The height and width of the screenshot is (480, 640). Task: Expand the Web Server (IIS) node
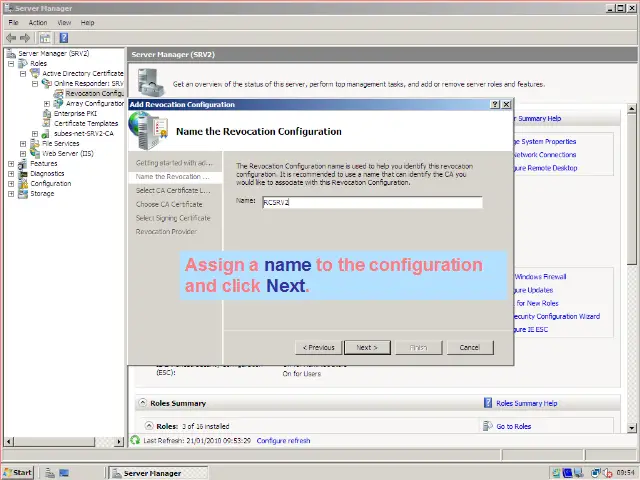point(23,154)
